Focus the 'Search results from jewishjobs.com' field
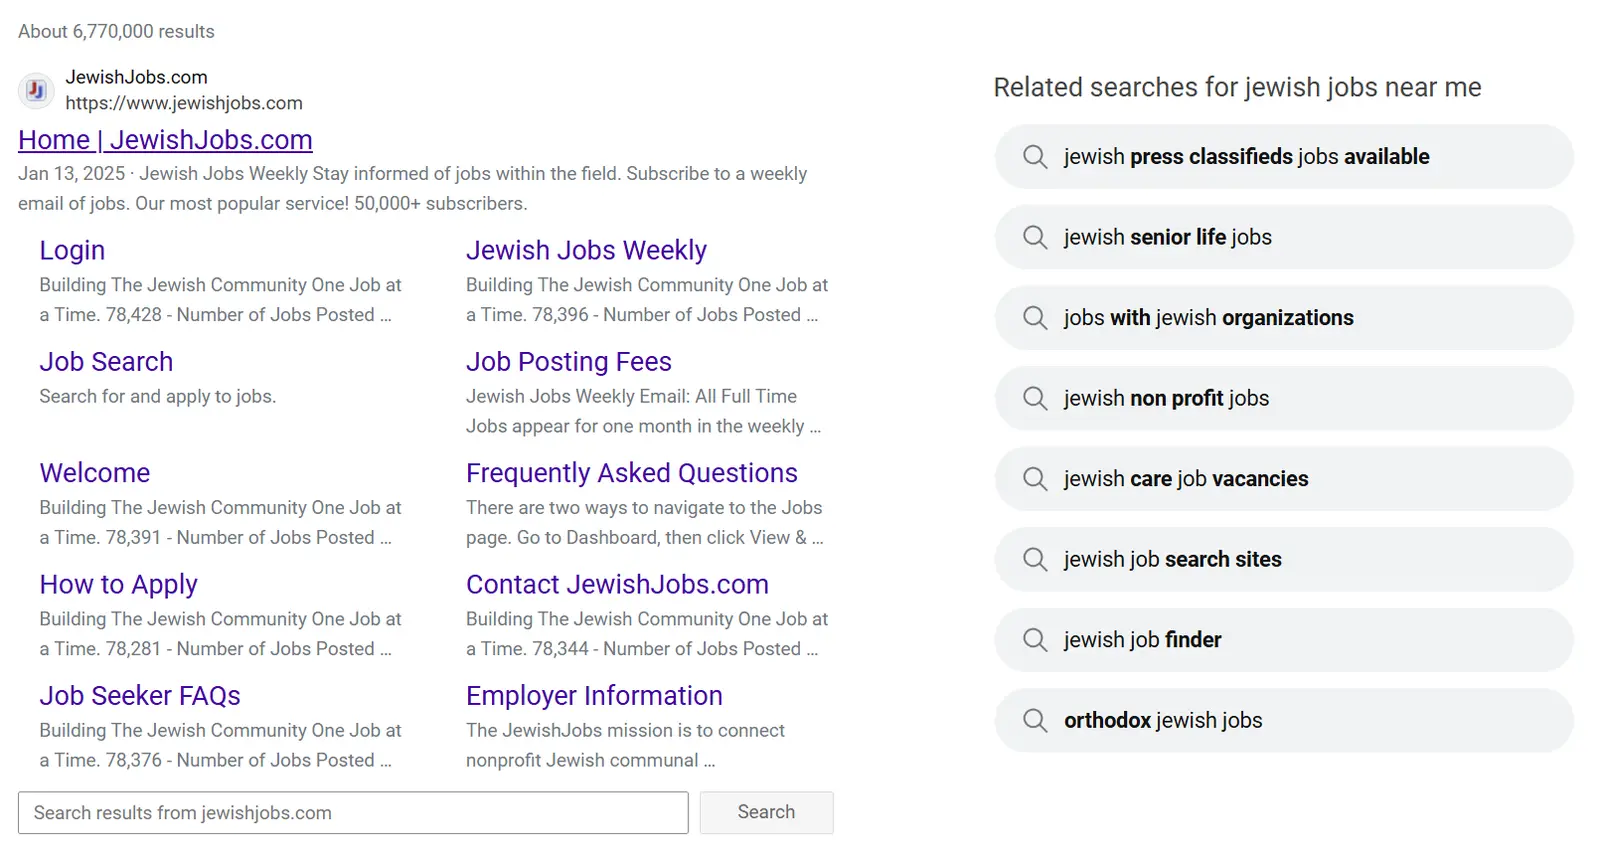The width and height of the screenshot is (1600, 864). pos(353,813)
